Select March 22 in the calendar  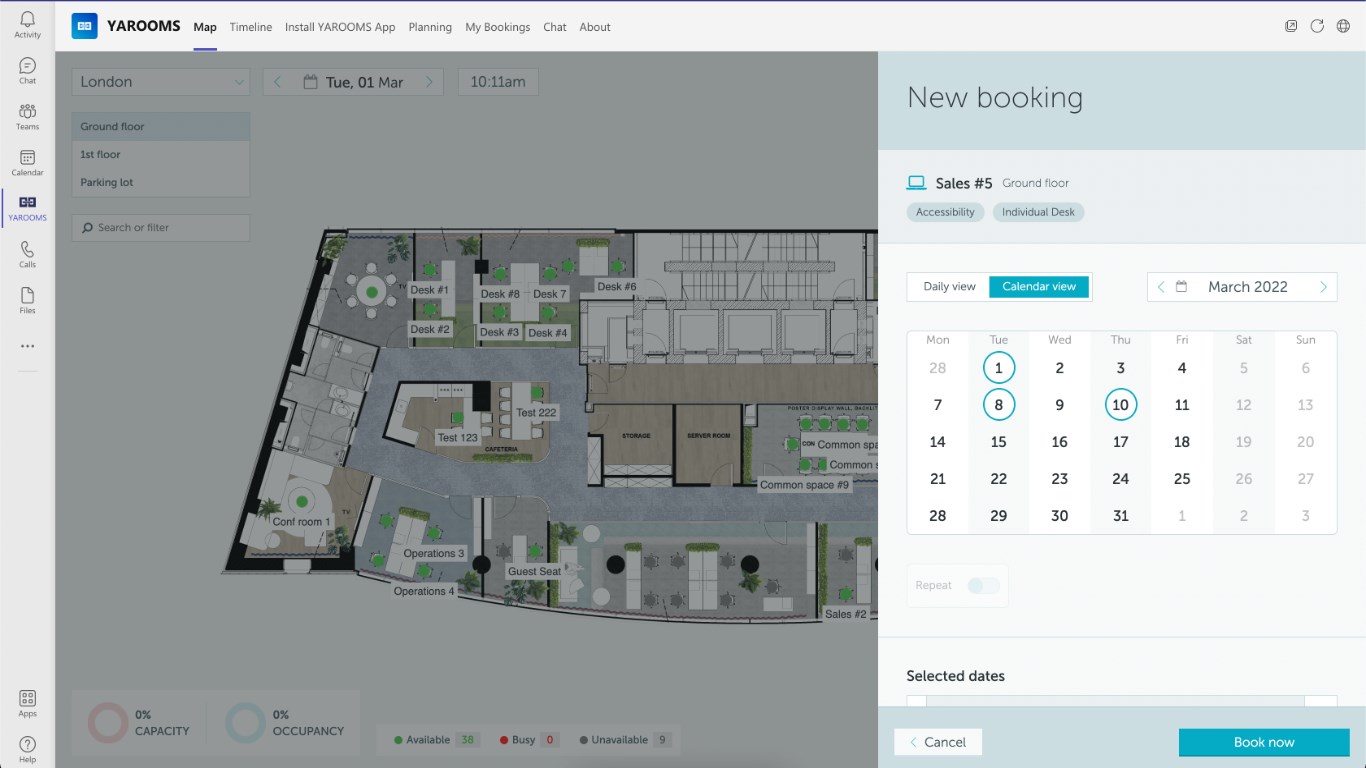[998, 479]
